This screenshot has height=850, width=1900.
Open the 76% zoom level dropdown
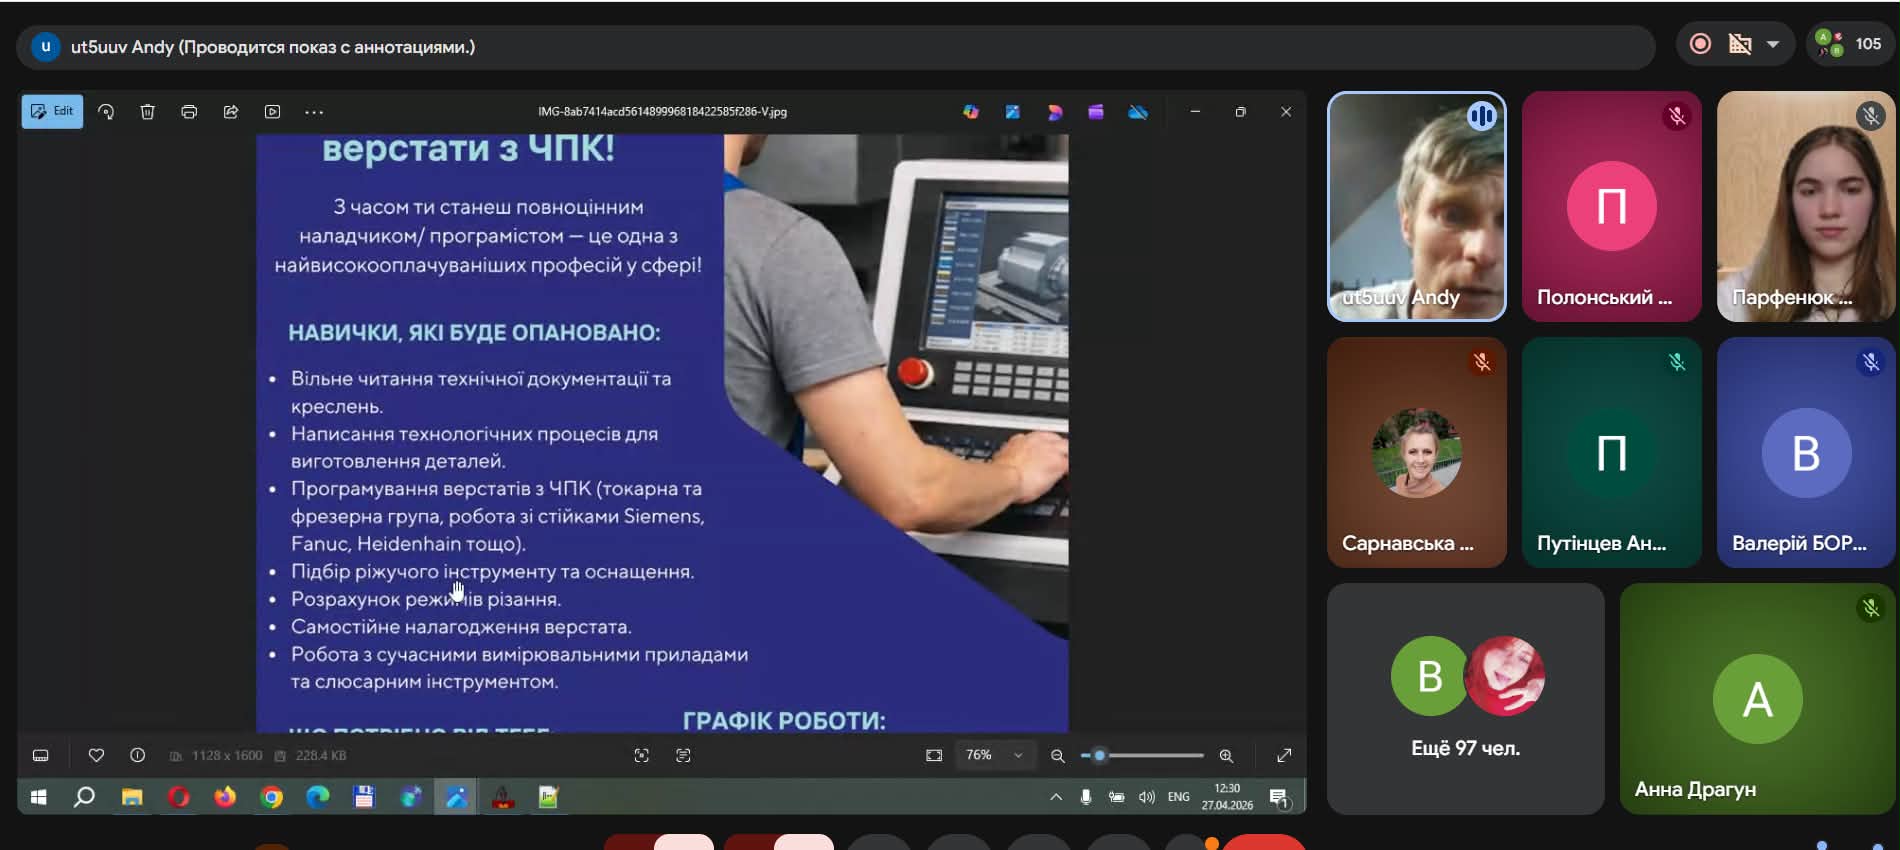tap(994, 756)
